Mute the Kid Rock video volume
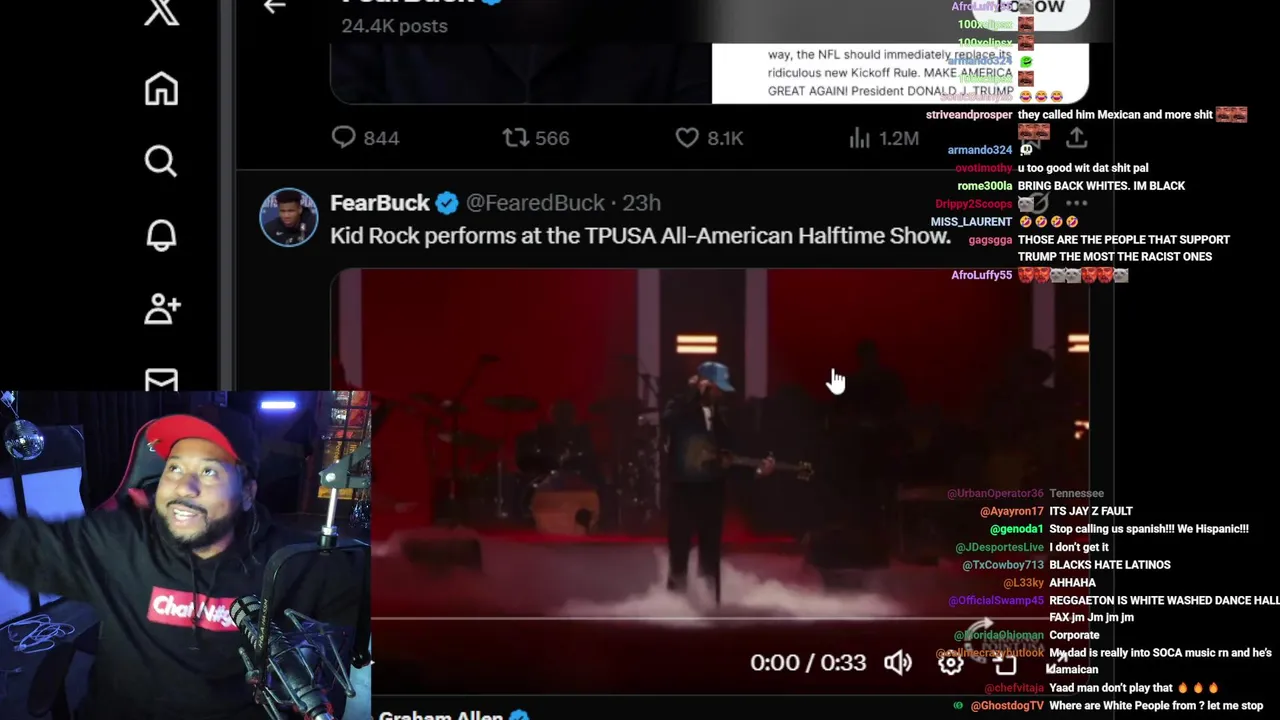 pos(898,662)
